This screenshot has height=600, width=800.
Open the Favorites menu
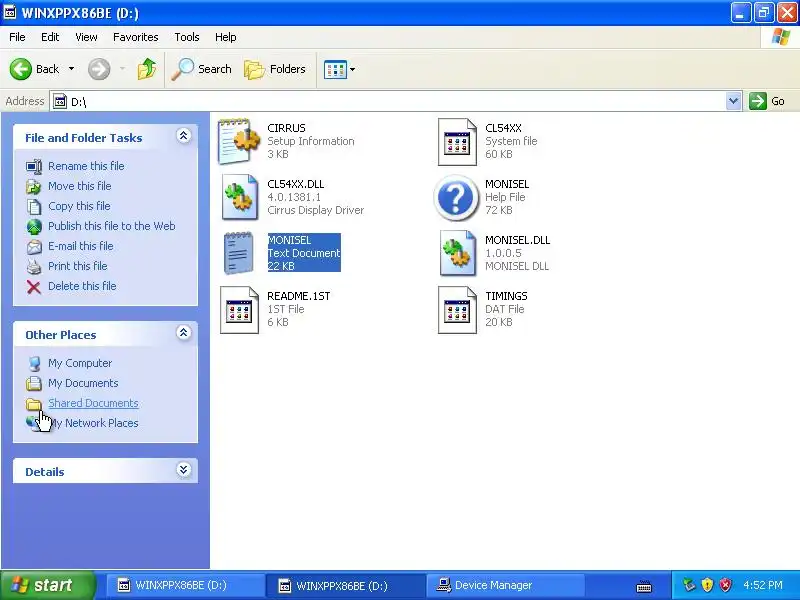click(x=136, y=37)
